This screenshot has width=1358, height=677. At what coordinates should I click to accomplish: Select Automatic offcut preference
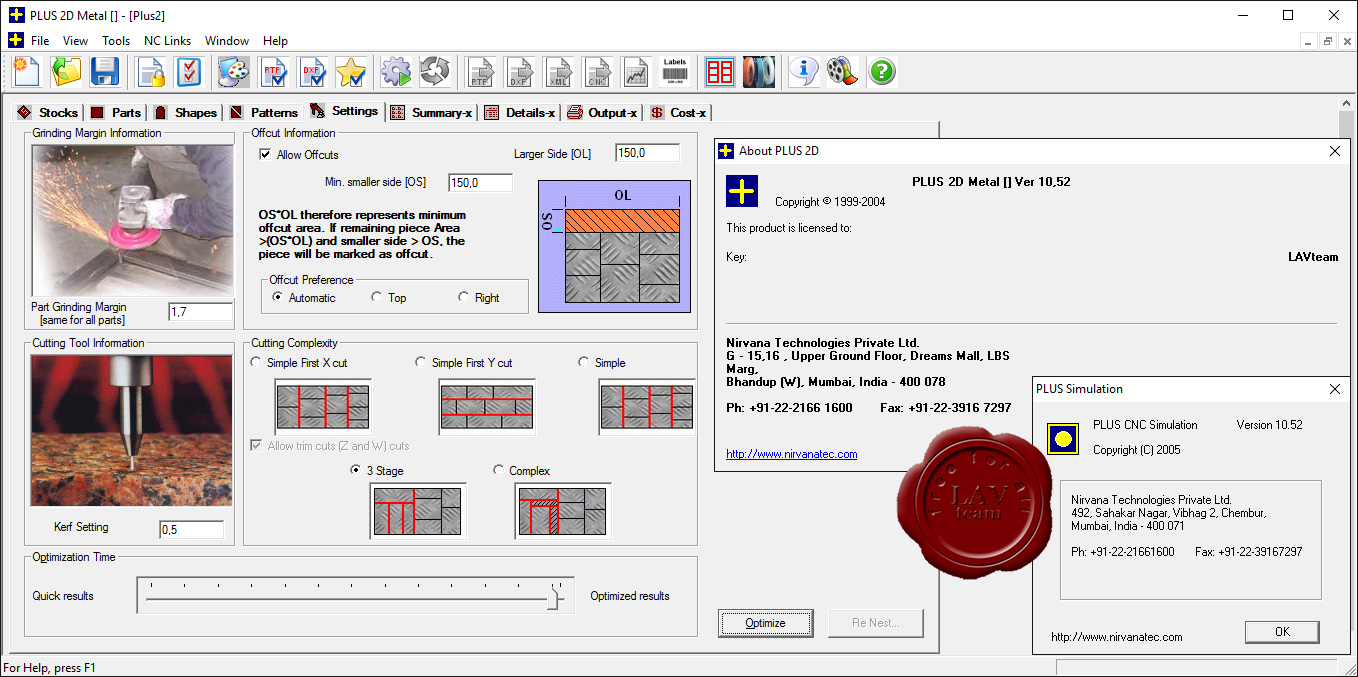point(278,298)
